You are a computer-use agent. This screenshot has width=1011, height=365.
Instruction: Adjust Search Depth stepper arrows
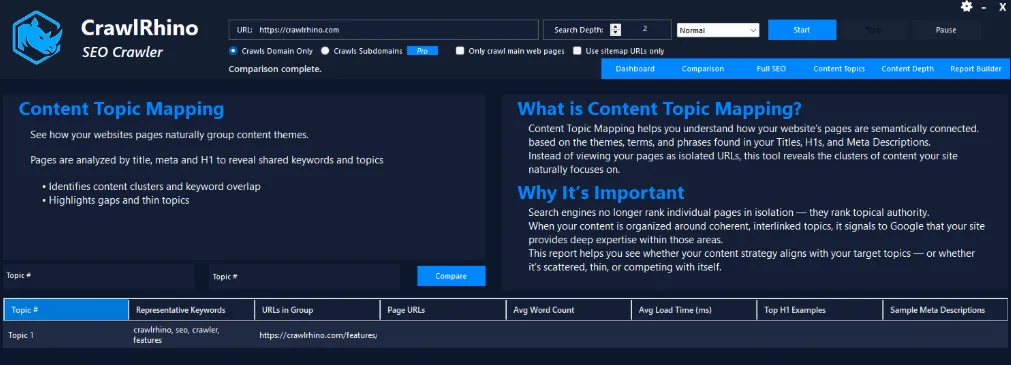tap(616, 30)
